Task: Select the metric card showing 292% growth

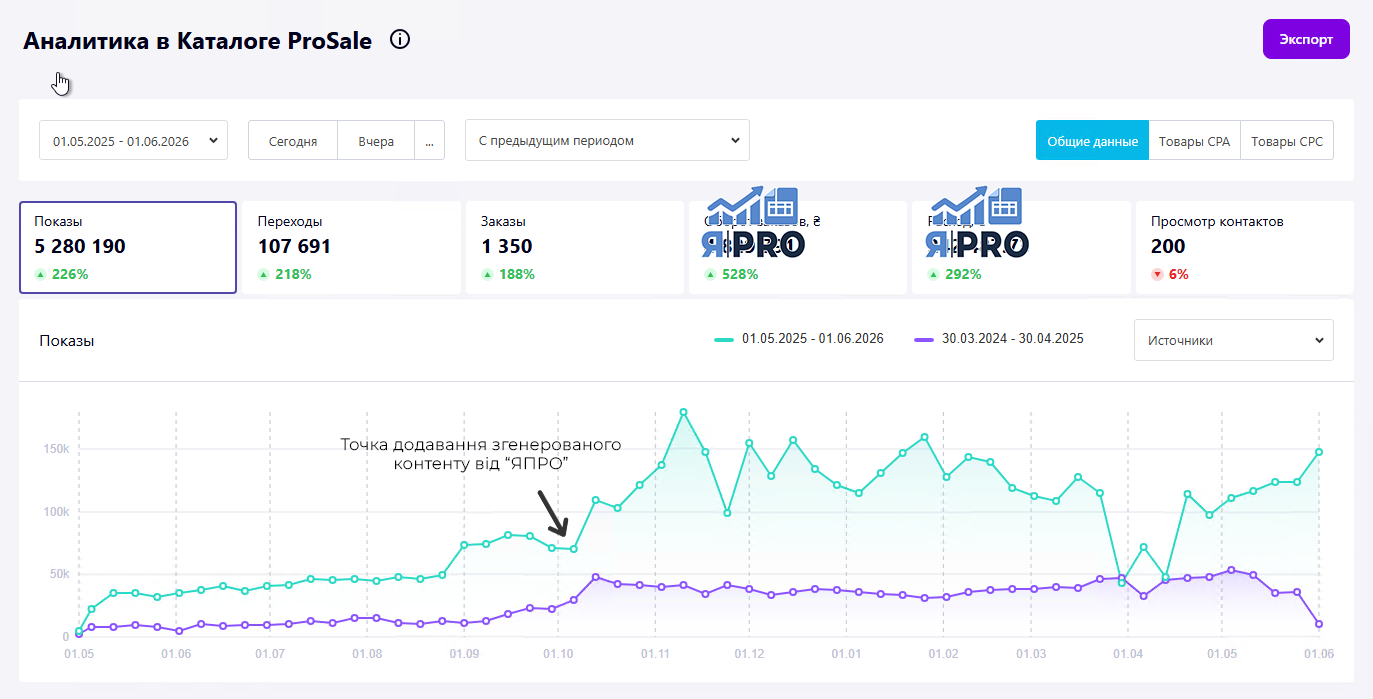Action: click(x=1021, y=247)
